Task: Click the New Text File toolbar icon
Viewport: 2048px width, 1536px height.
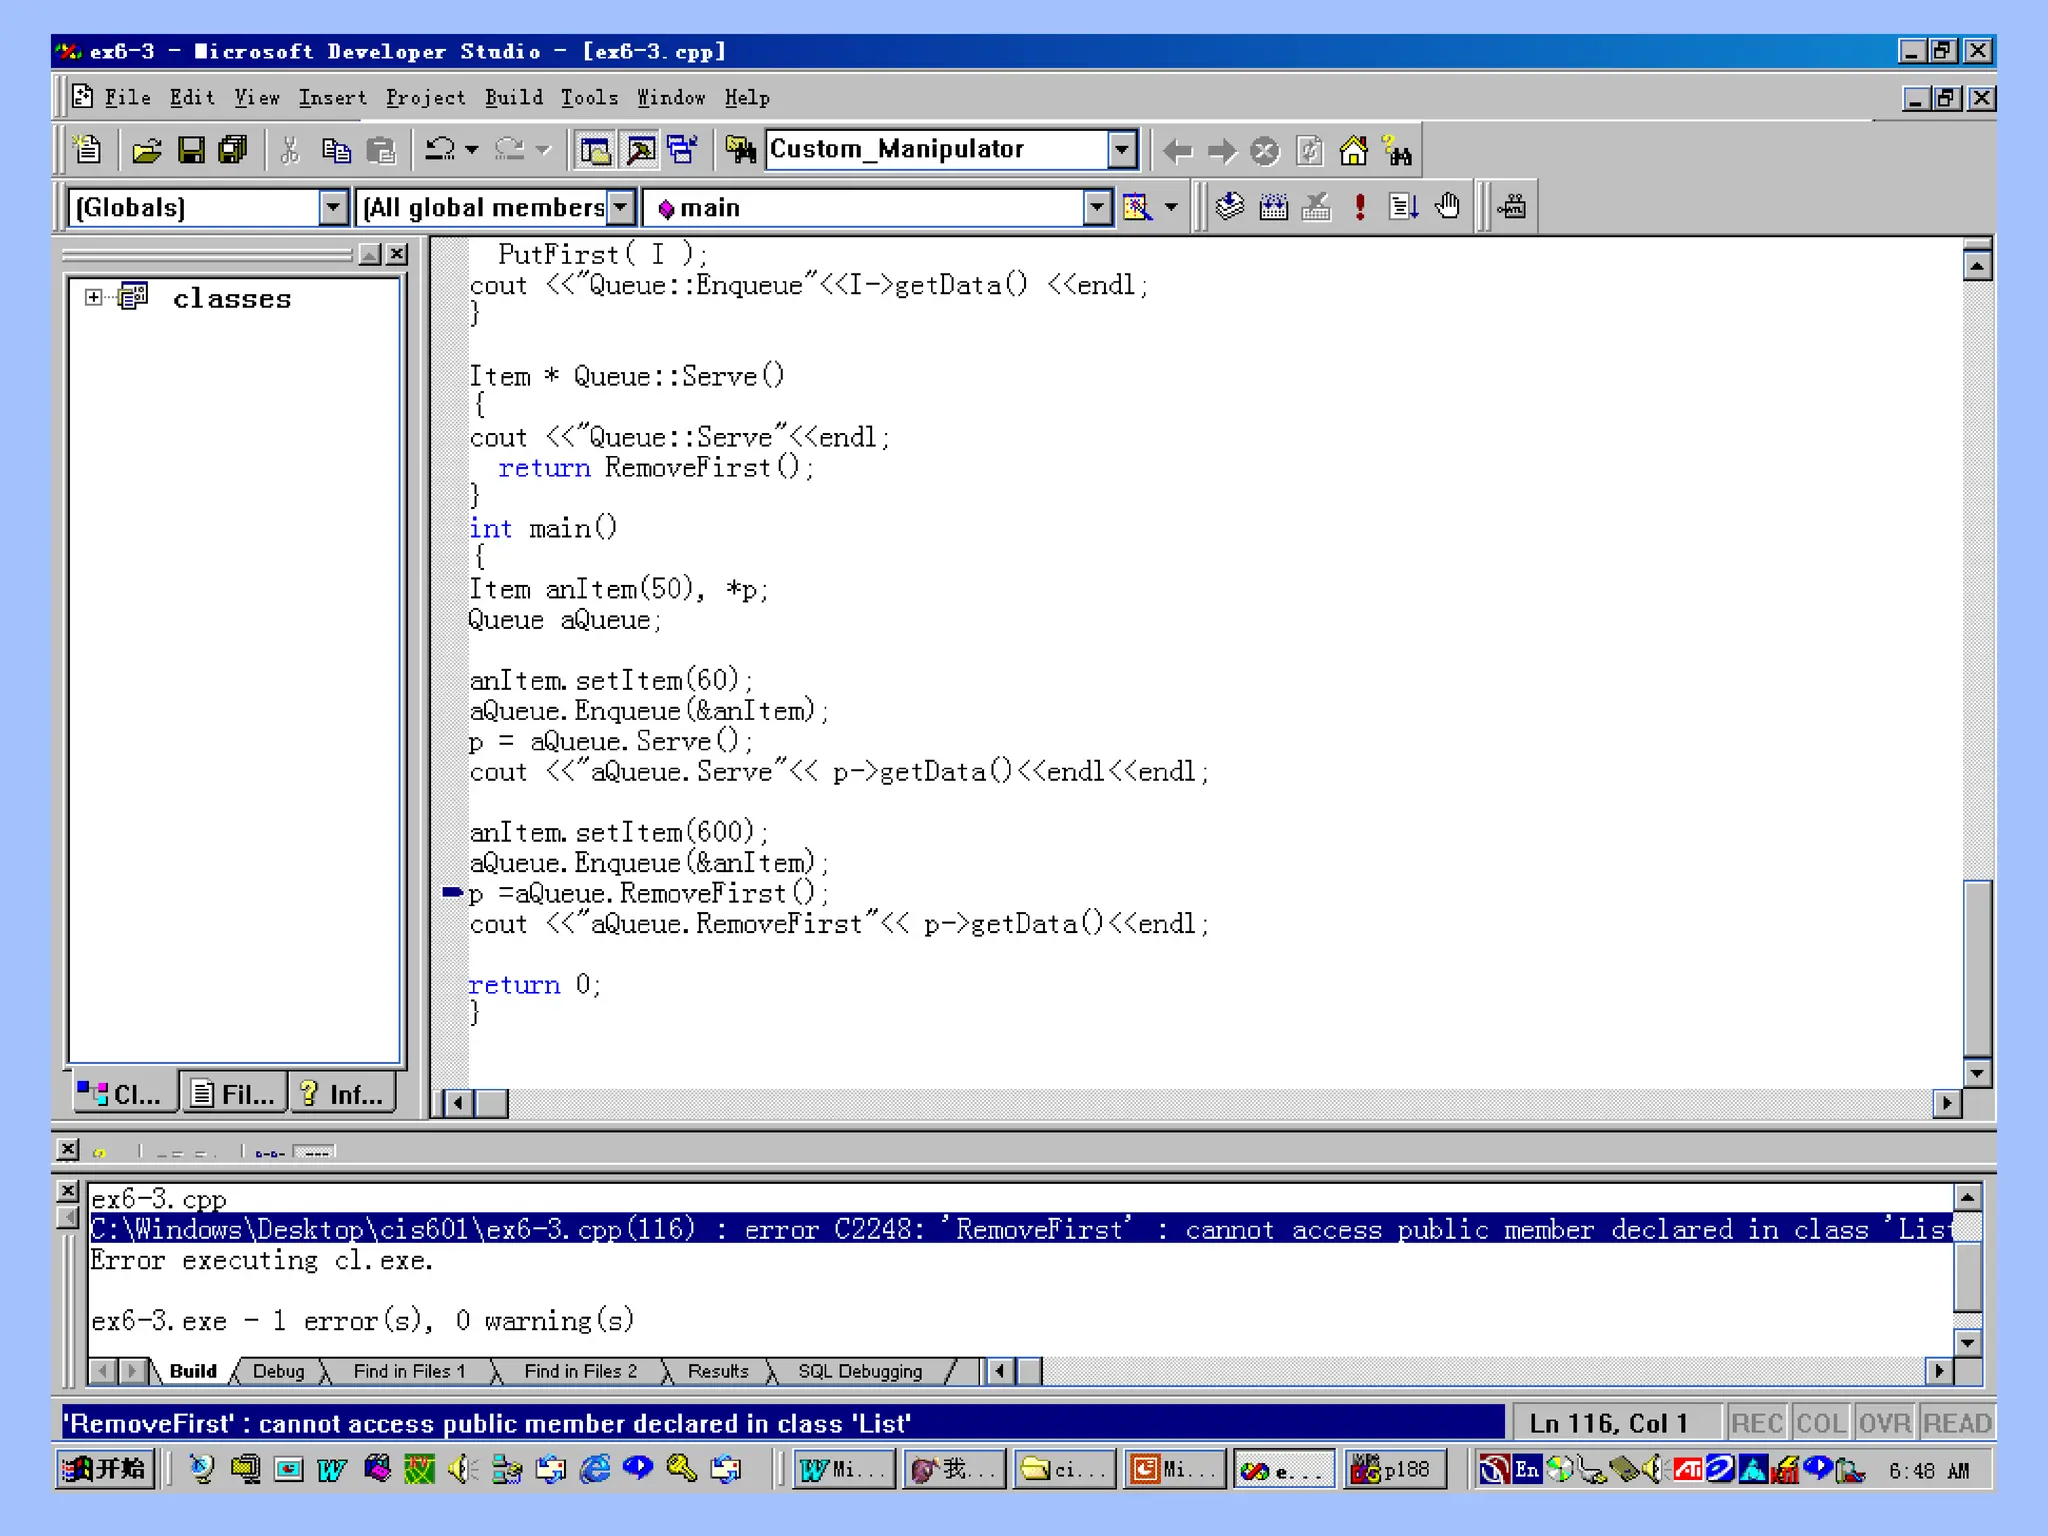Action: click(88, 150)
